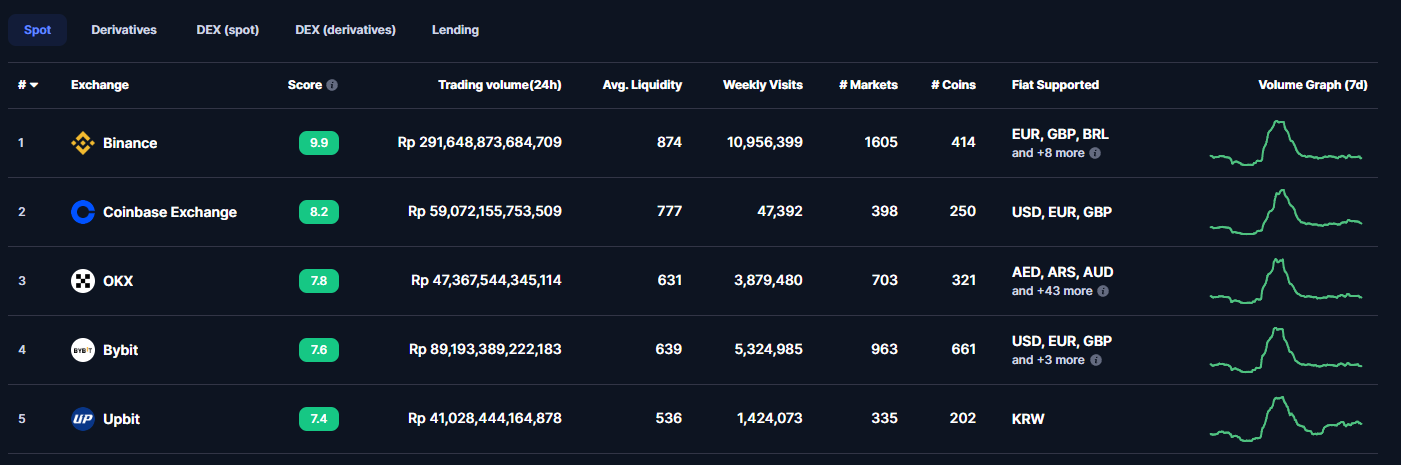The height and width of the screenshot is (465, 1401).
Task: Click the Weekly Visits column header
Action: [x=763, y=85]
